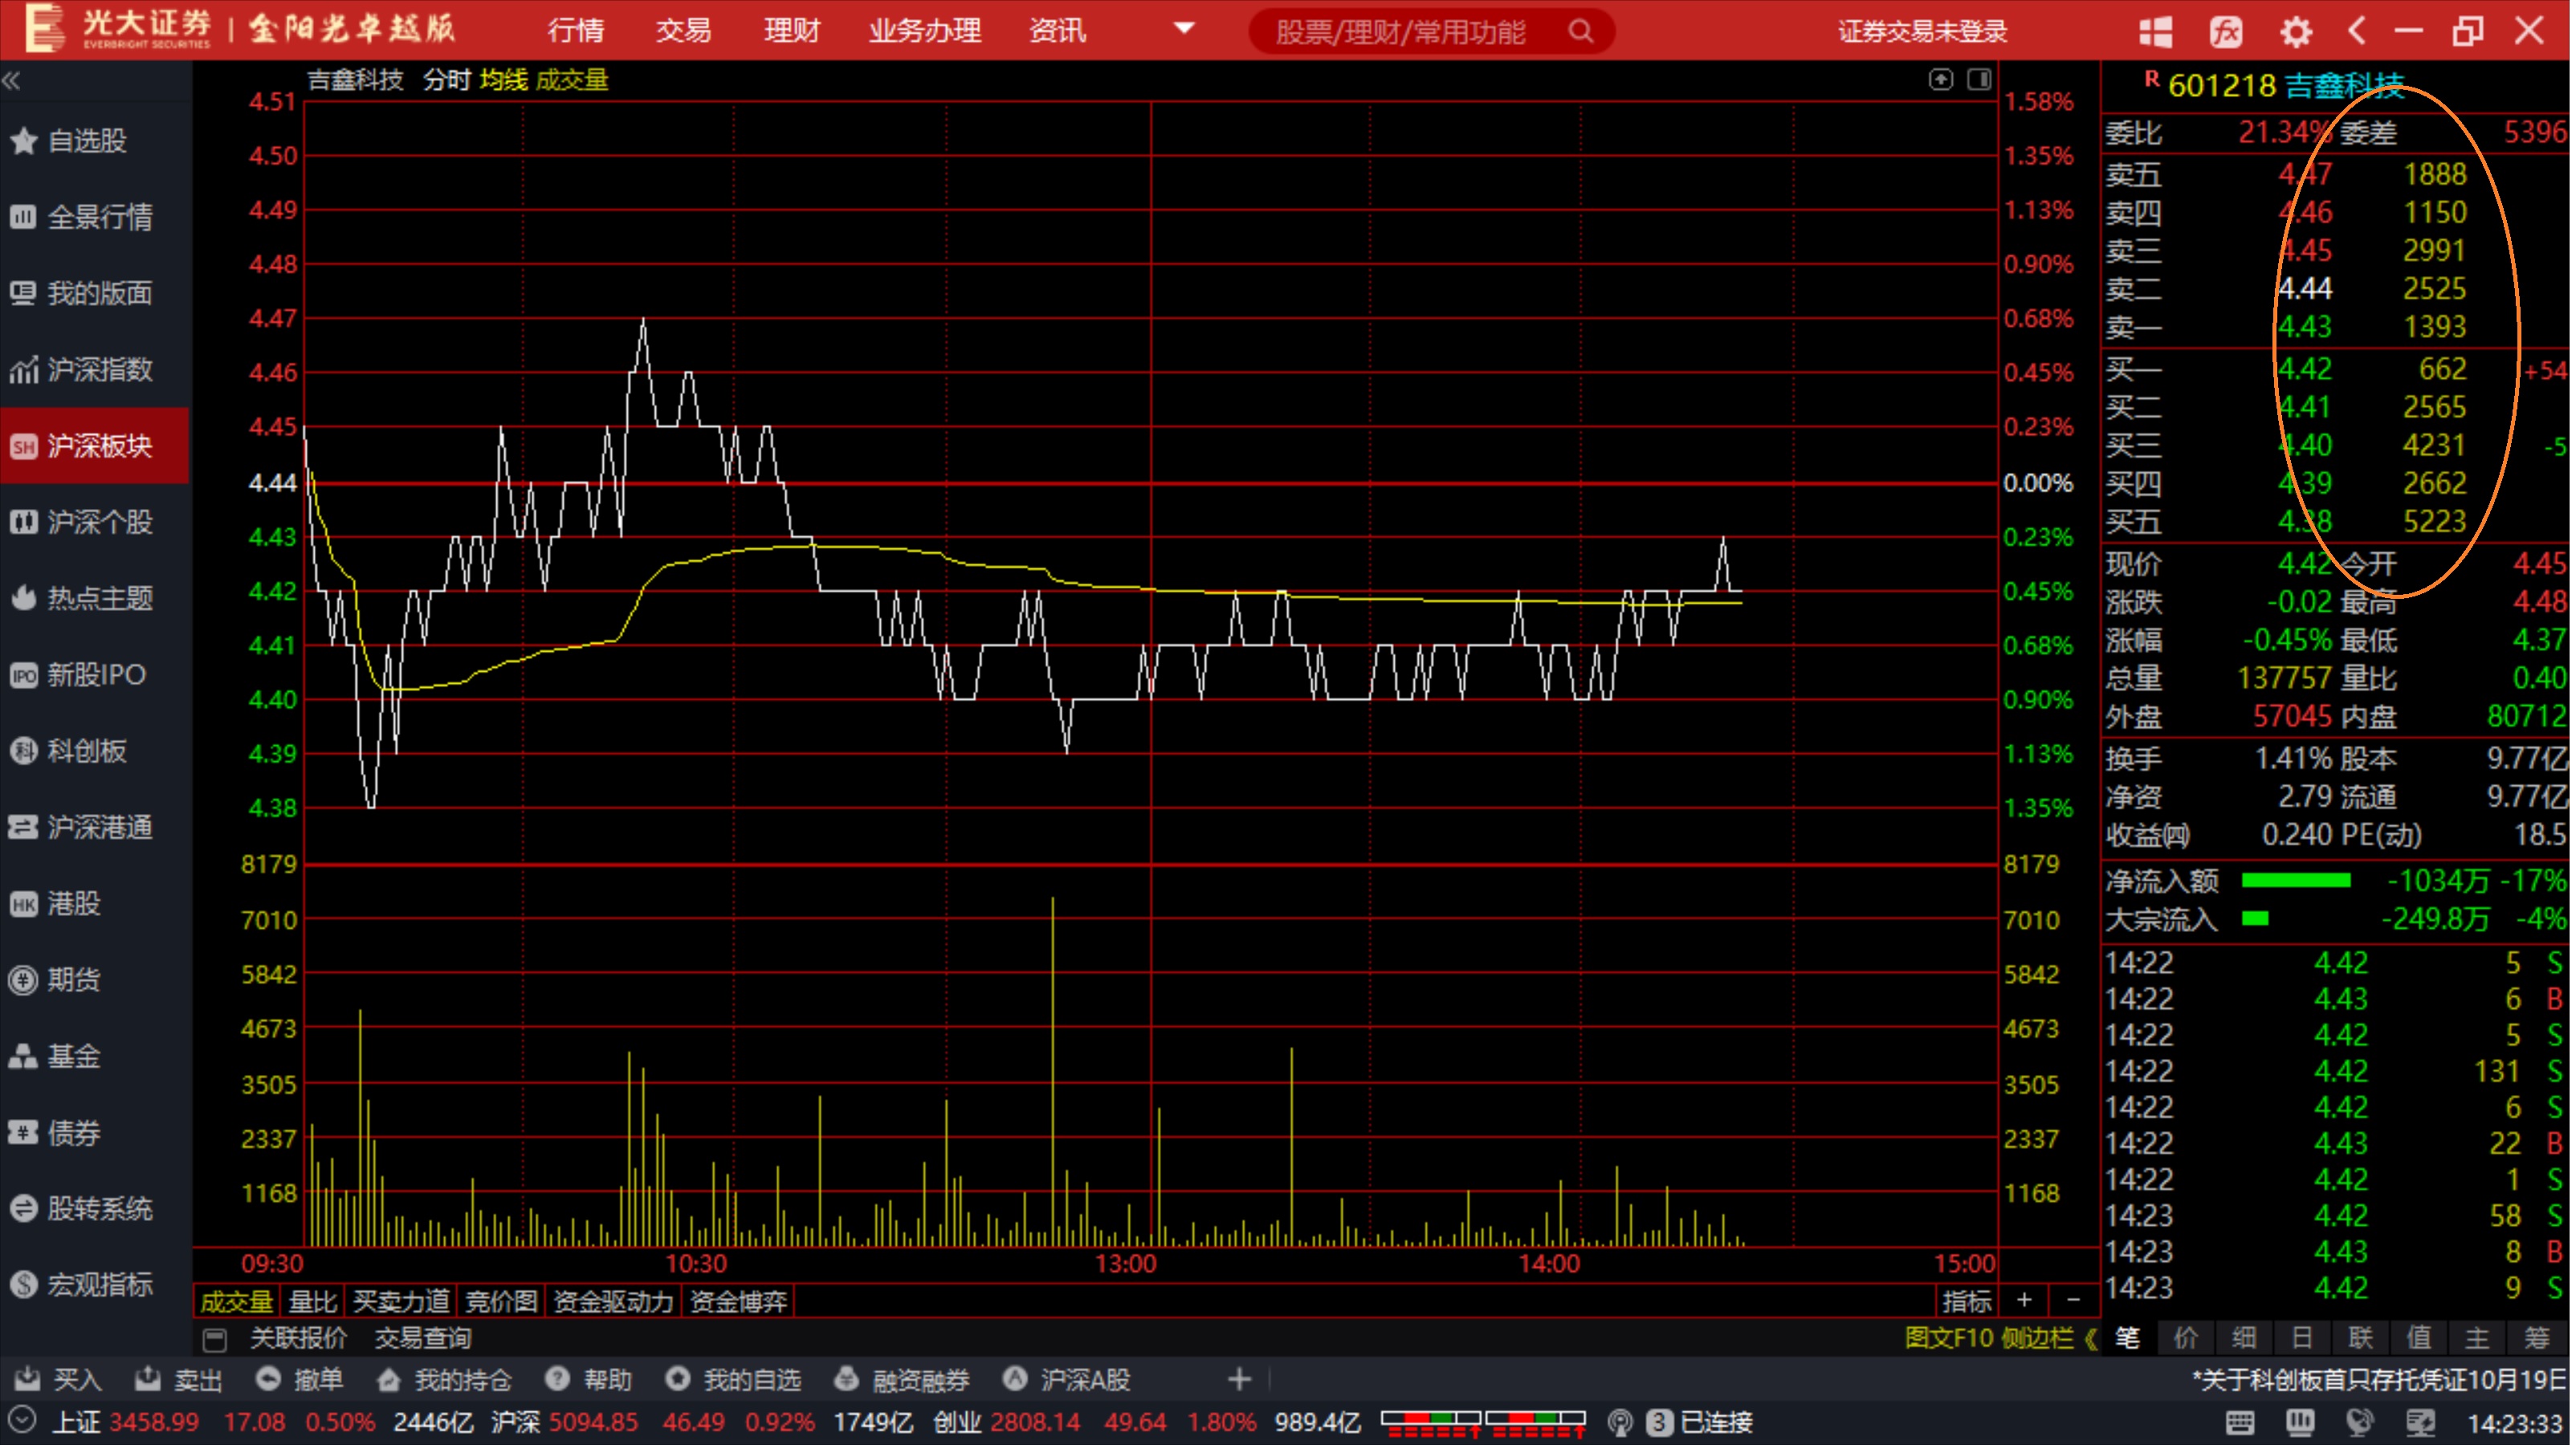The width and height of the screenshot is (2576, 1445).
Task: Click the 买入 buy icon in bottom toolbar
Action: 28,1379
